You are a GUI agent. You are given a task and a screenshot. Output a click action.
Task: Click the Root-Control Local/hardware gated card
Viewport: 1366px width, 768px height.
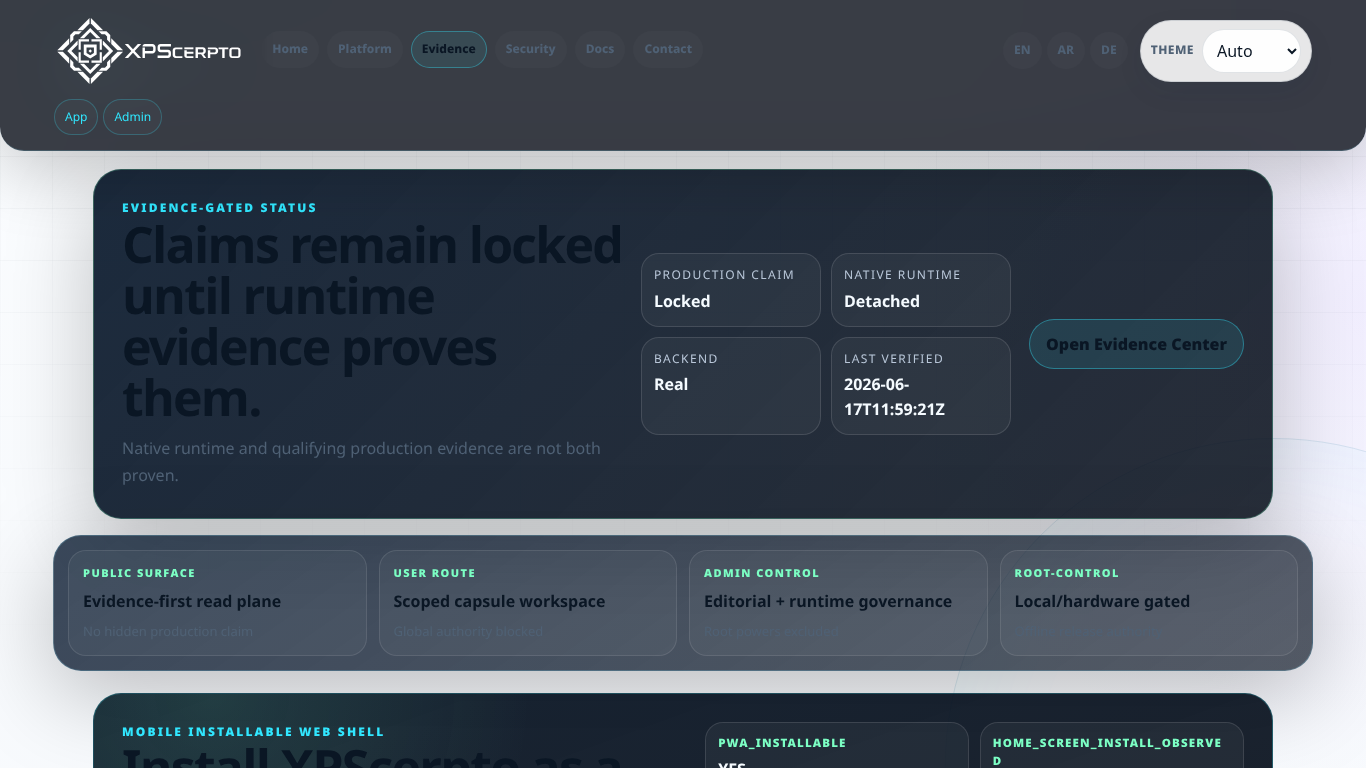[x=1149, y=603]
